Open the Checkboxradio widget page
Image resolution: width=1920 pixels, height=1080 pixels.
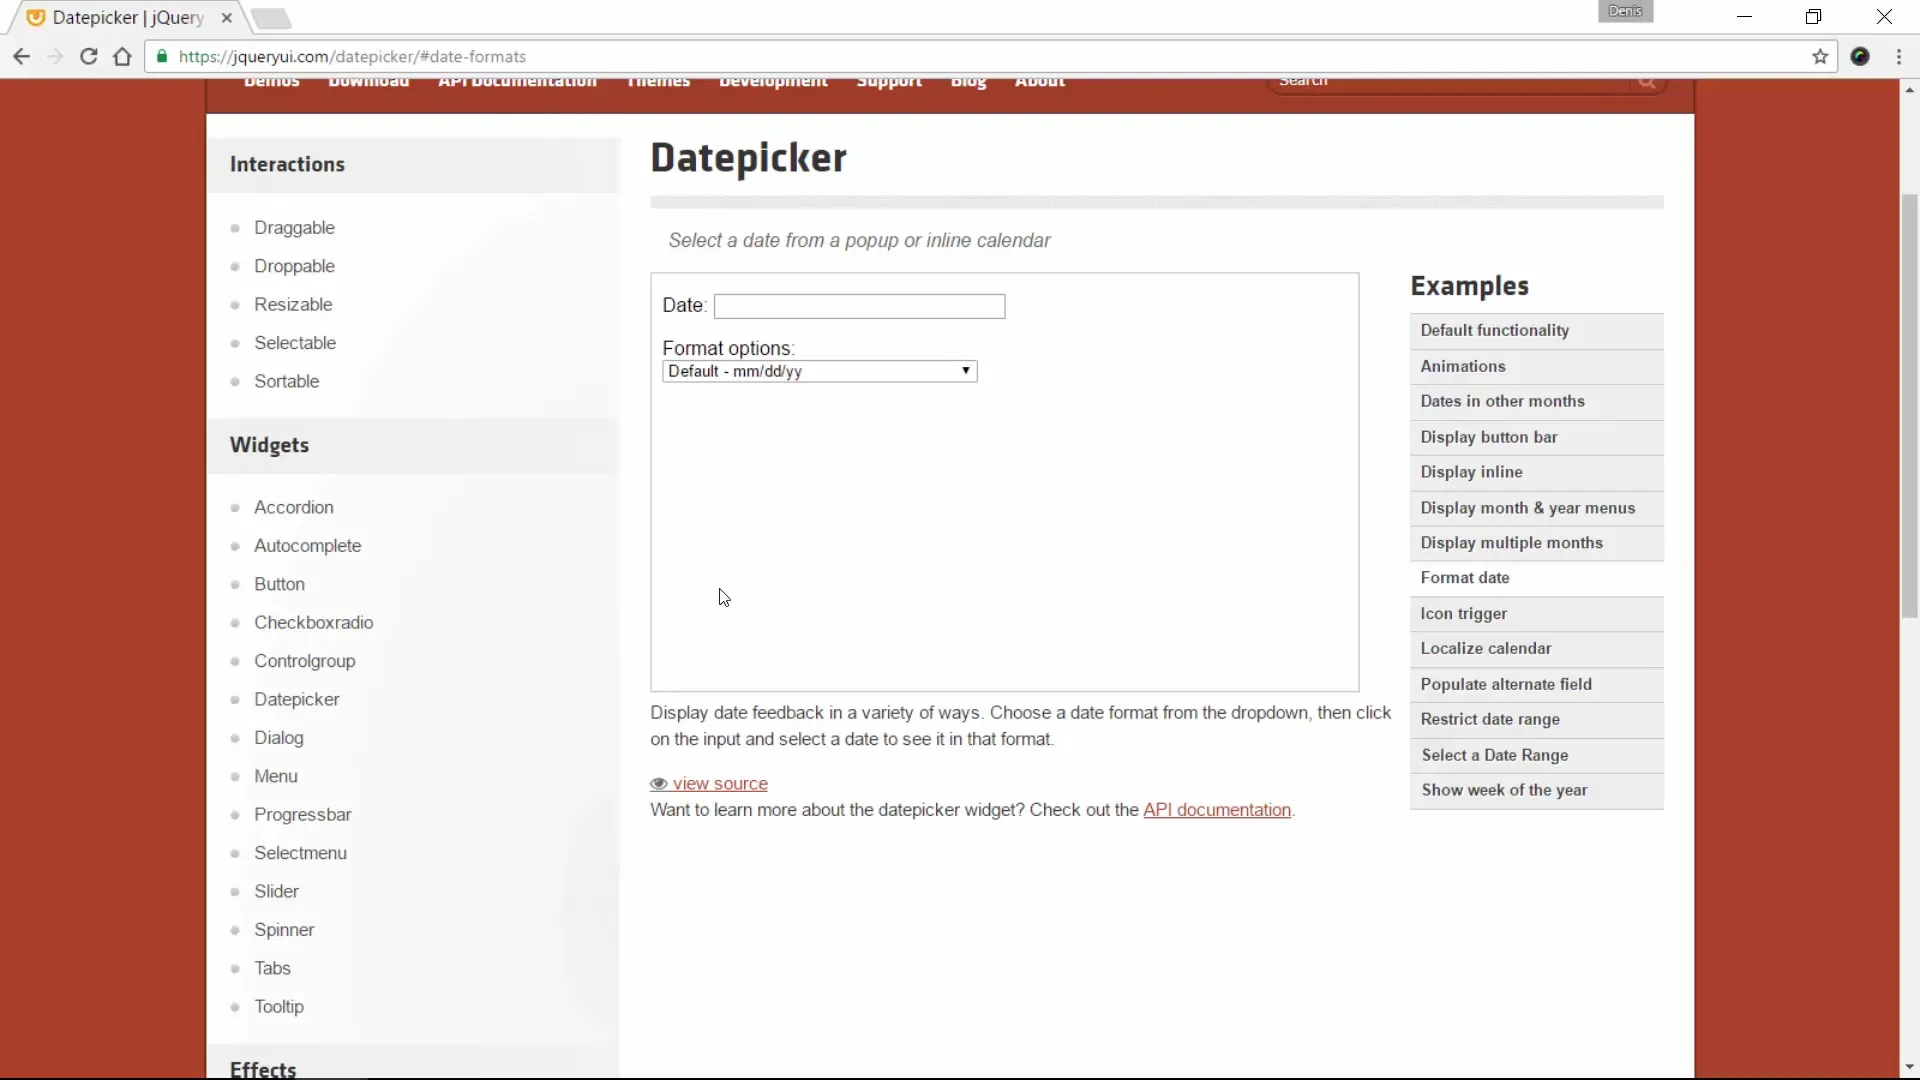click(x=313, y=622)
